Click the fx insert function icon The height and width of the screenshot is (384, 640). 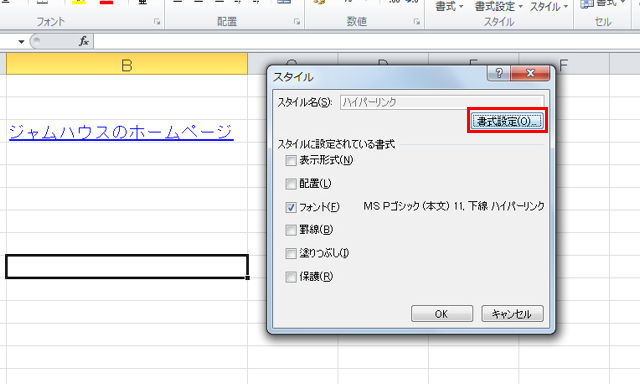(x=84, y=41)
